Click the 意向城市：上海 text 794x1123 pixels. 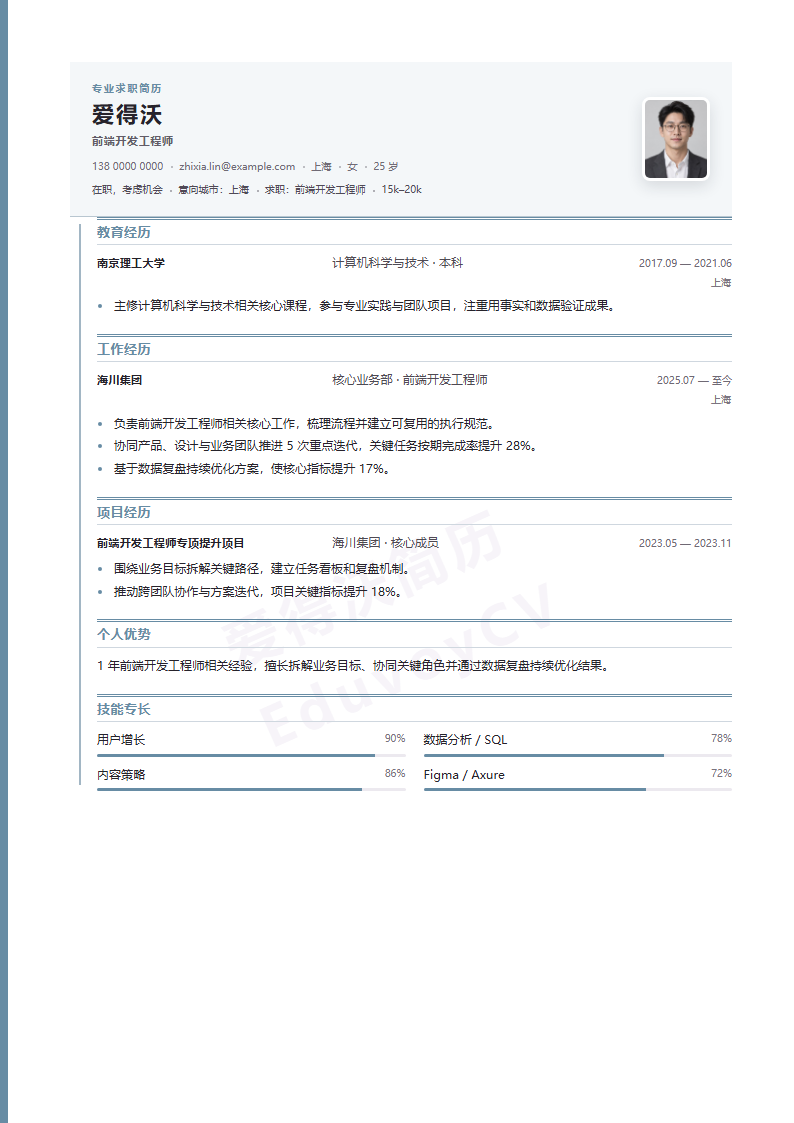(x=213, y=190)
